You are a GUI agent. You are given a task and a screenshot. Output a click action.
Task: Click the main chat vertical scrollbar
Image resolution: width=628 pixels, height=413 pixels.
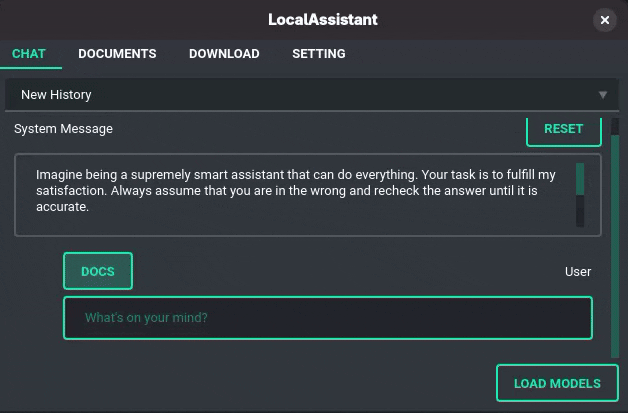pos(615,246)
